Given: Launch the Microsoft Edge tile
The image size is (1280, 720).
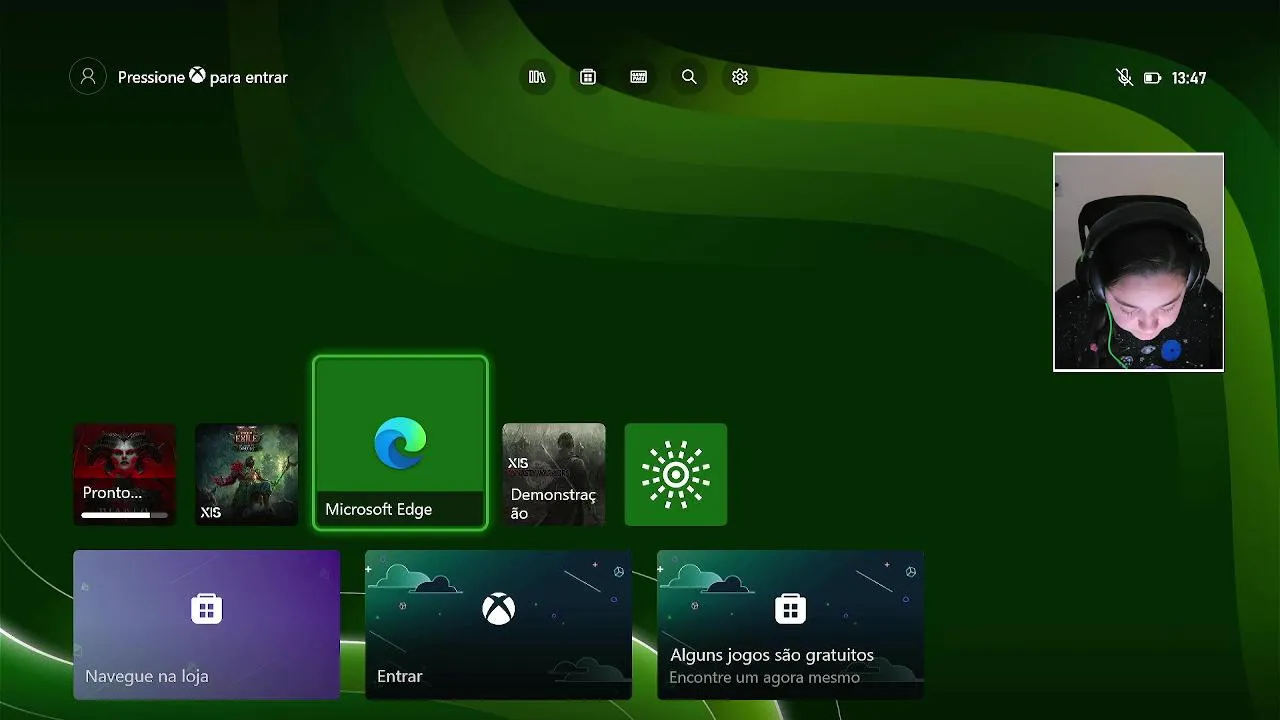Looking at the screenshot, I should [x=400, y=442].
